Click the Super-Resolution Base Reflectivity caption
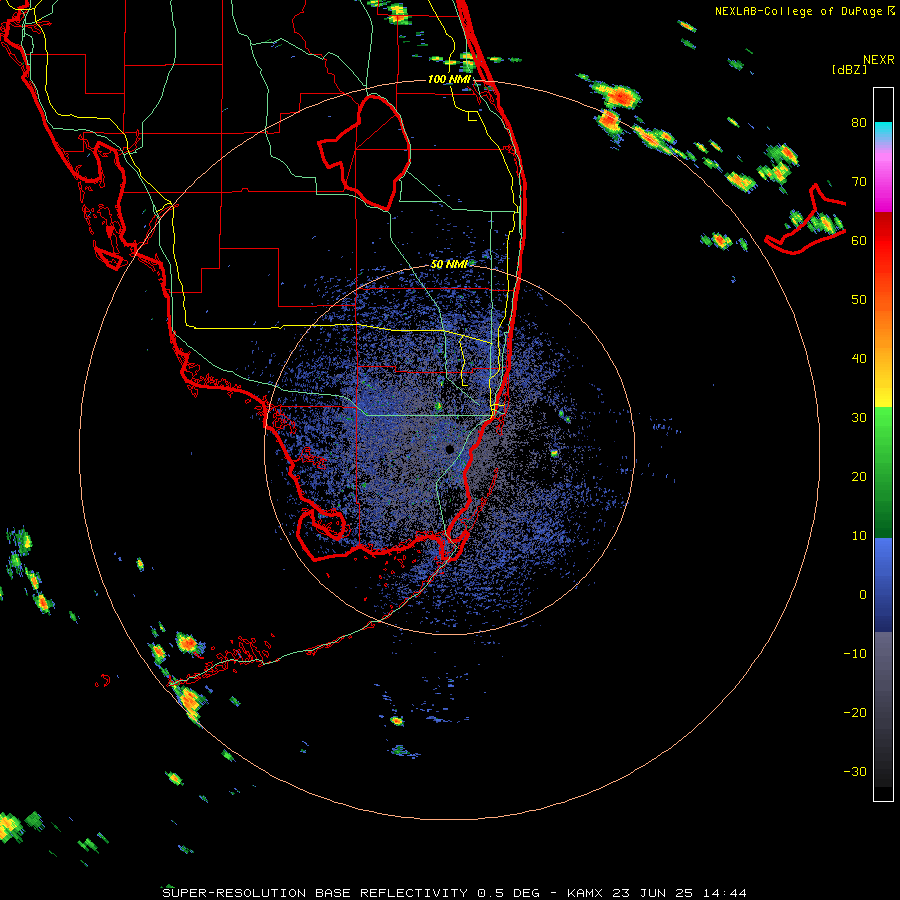900x900 pixels. [454, 893]
